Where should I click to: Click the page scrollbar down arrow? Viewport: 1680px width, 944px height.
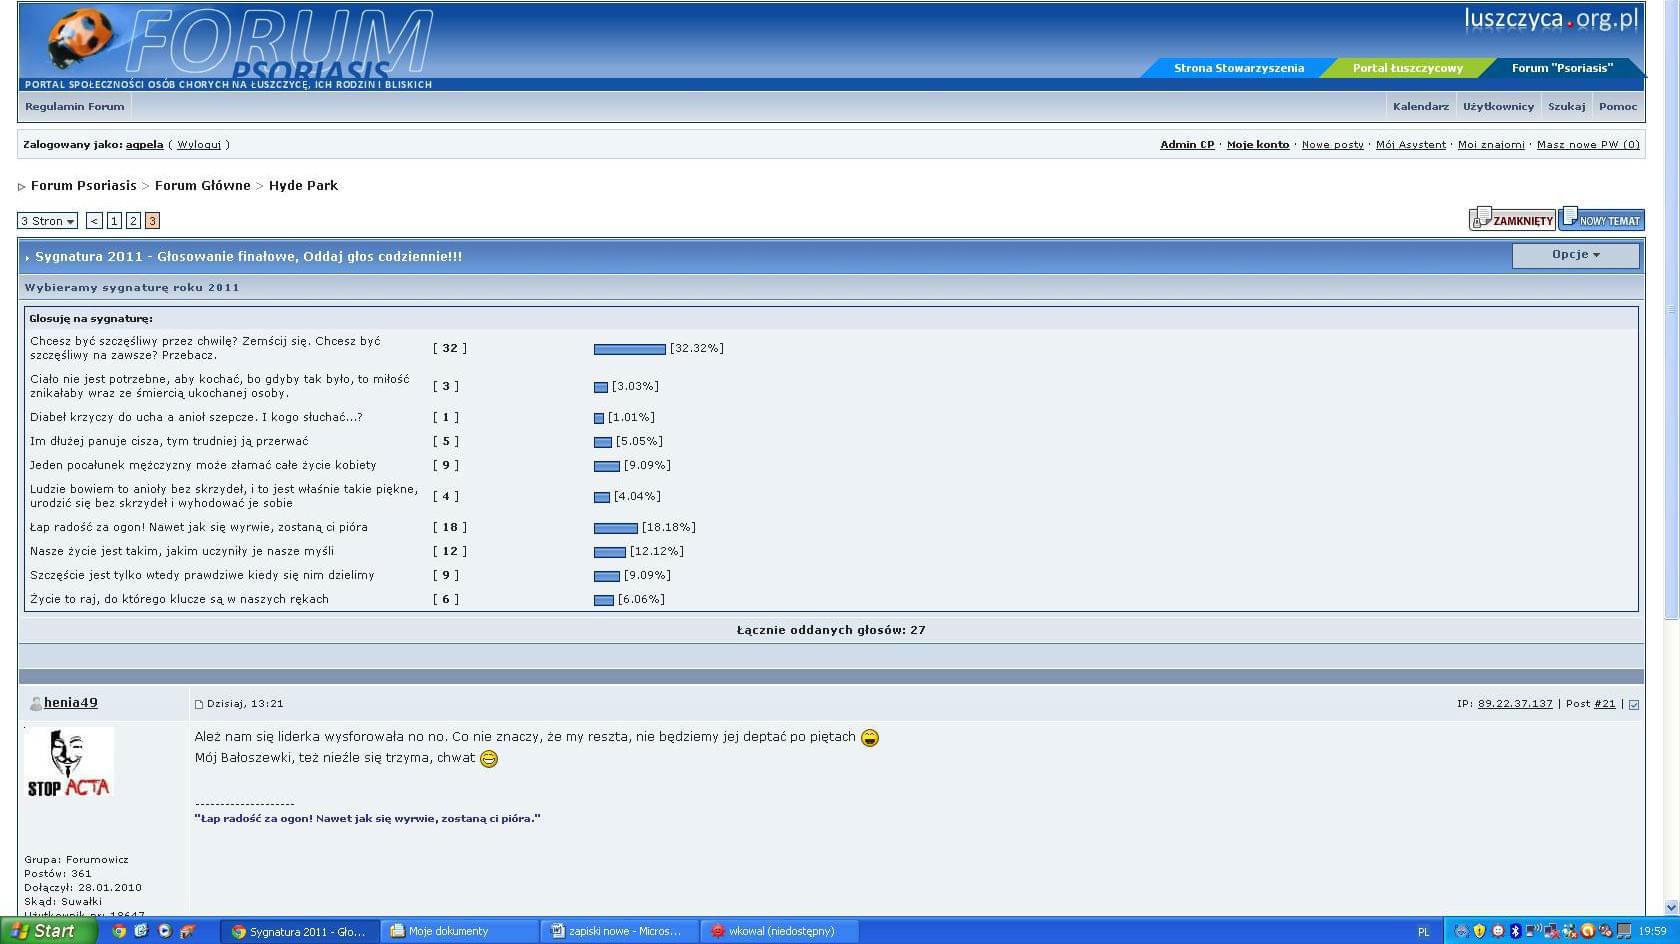1671,907
